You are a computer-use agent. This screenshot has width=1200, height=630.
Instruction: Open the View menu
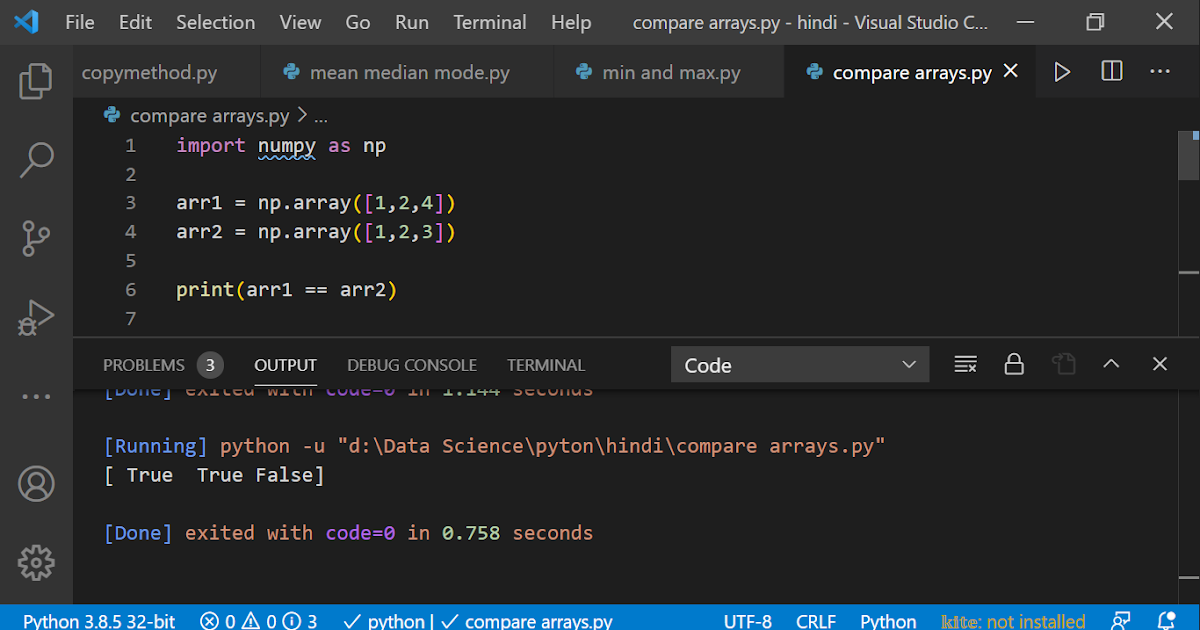tap(300, 22)
